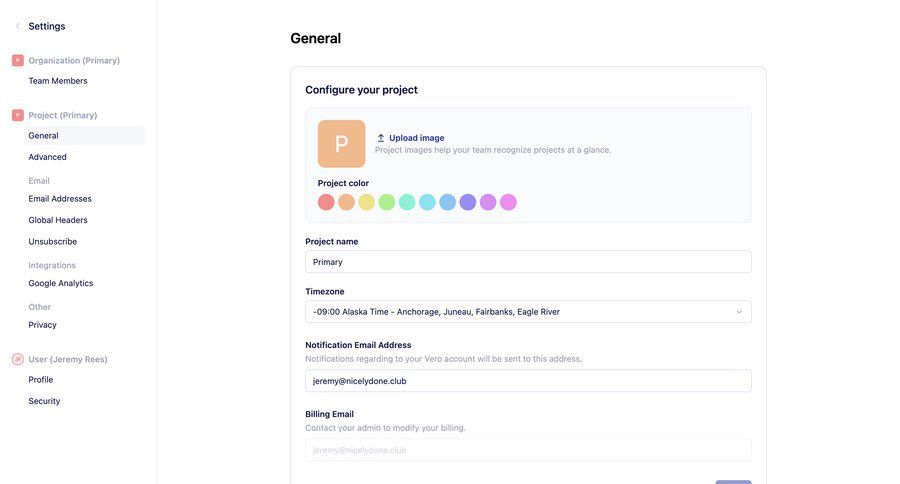The image size is (900, 484).
Task: Select Global Headers in sidebar
Action: tap(58, 220)
